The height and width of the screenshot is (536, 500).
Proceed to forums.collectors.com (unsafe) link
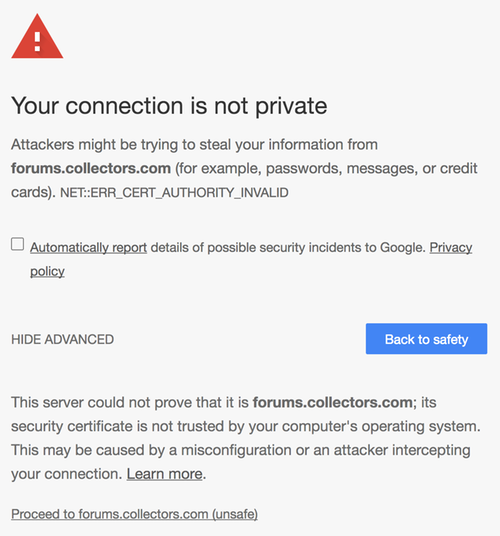coord(134,514)
